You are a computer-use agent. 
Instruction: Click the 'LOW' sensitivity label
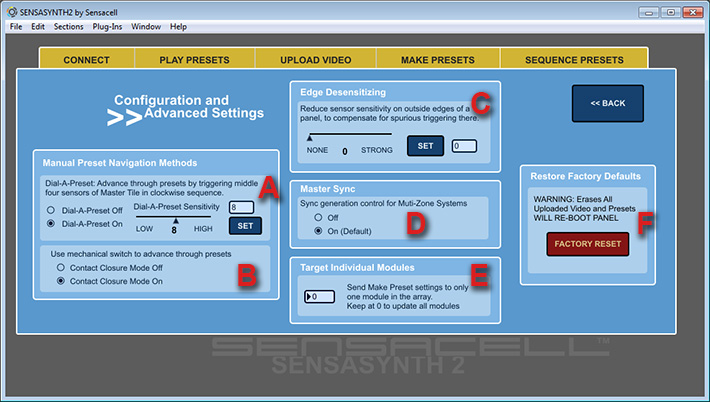click(144, 229)
